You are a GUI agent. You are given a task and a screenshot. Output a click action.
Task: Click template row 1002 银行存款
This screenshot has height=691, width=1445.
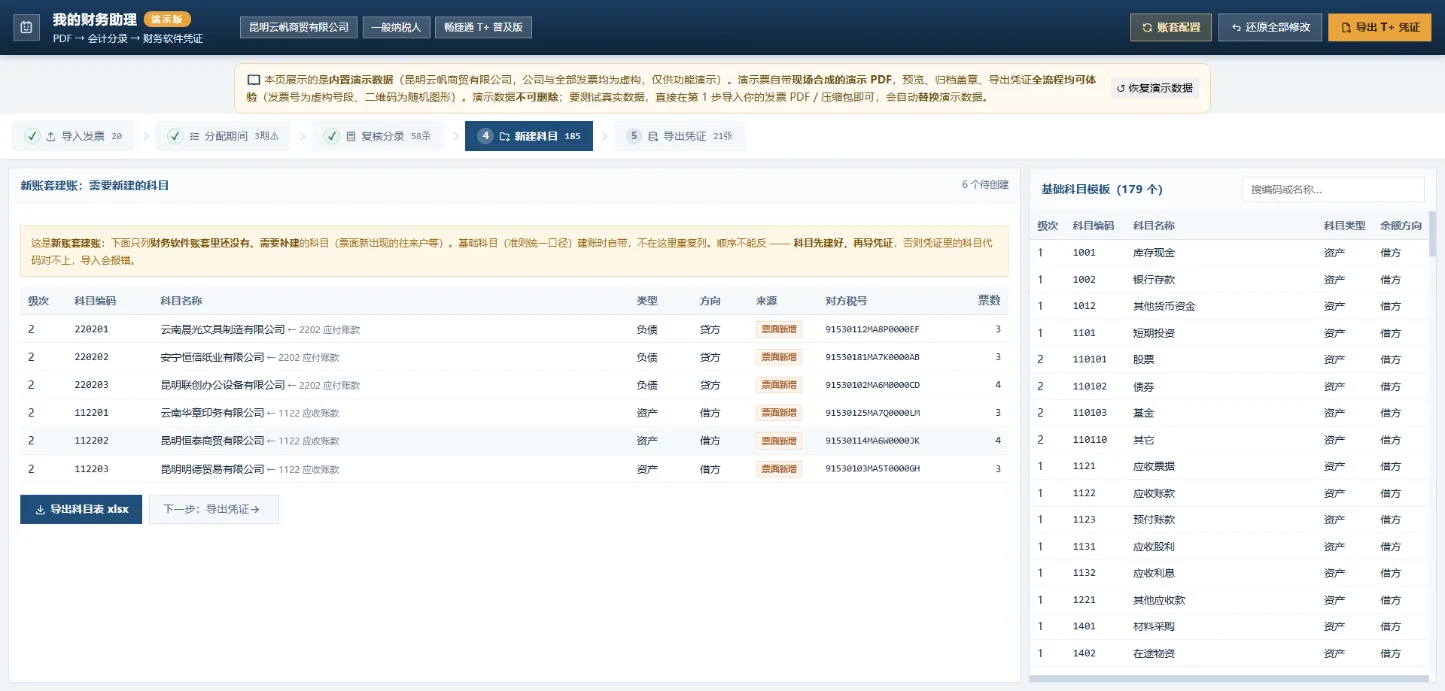click(1229, 280)
